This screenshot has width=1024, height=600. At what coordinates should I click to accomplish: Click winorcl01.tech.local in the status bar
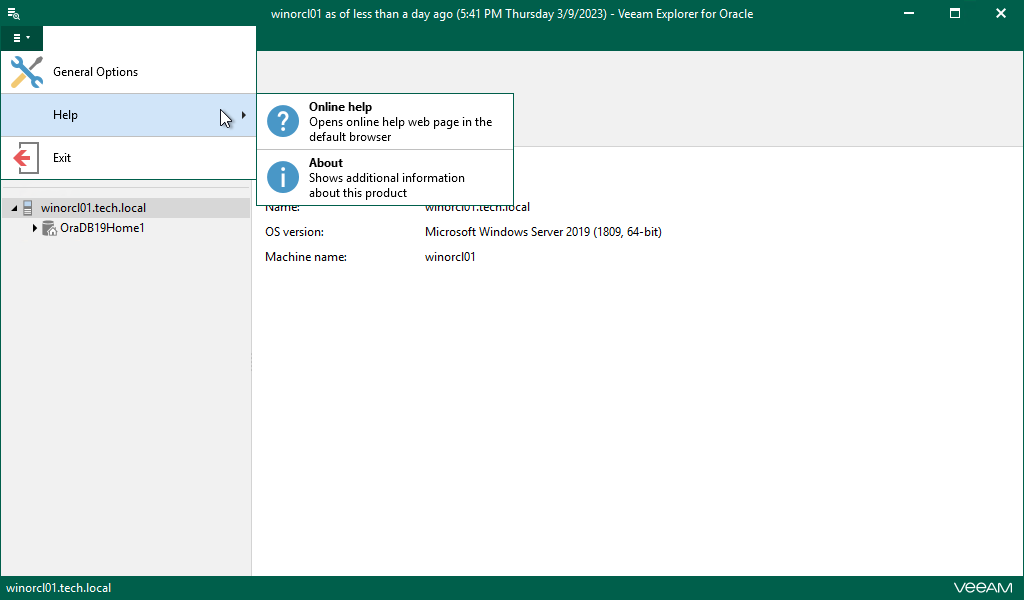point(58,588)
